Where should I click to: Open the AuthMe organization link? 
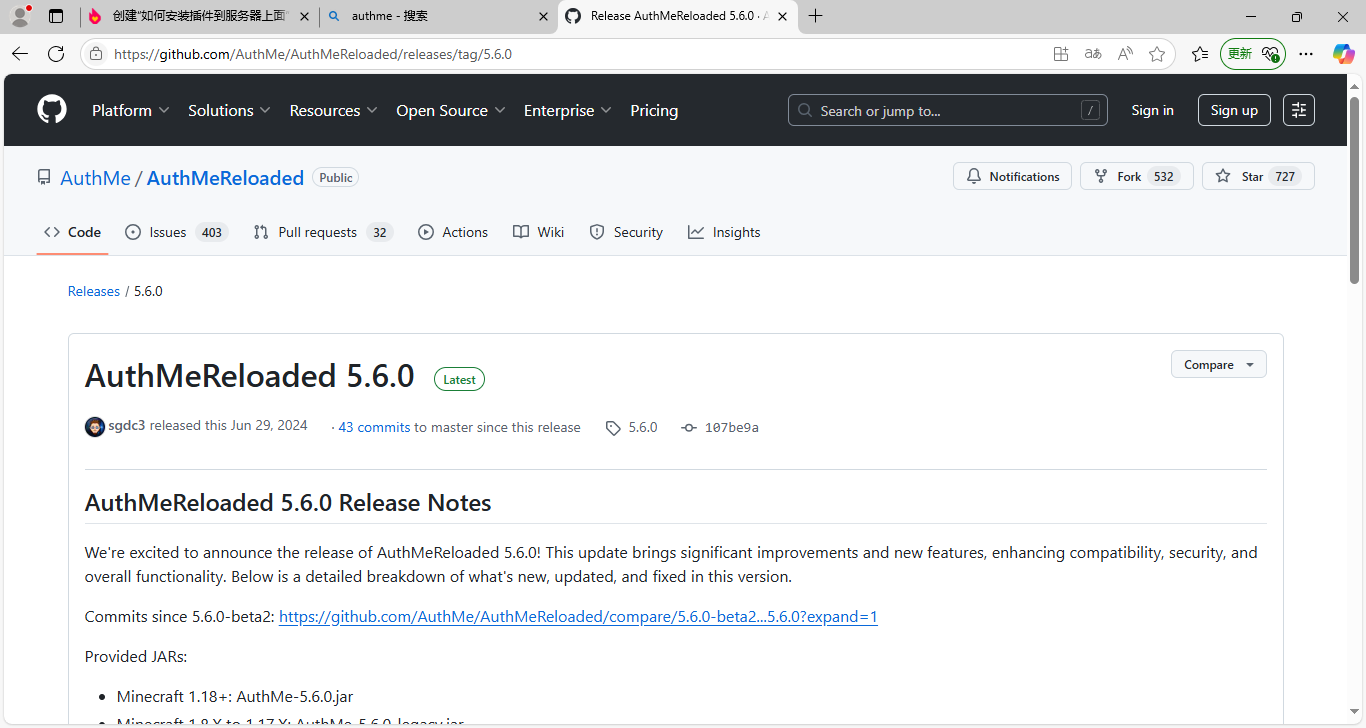pyautogui.click(x=95, y=178)
